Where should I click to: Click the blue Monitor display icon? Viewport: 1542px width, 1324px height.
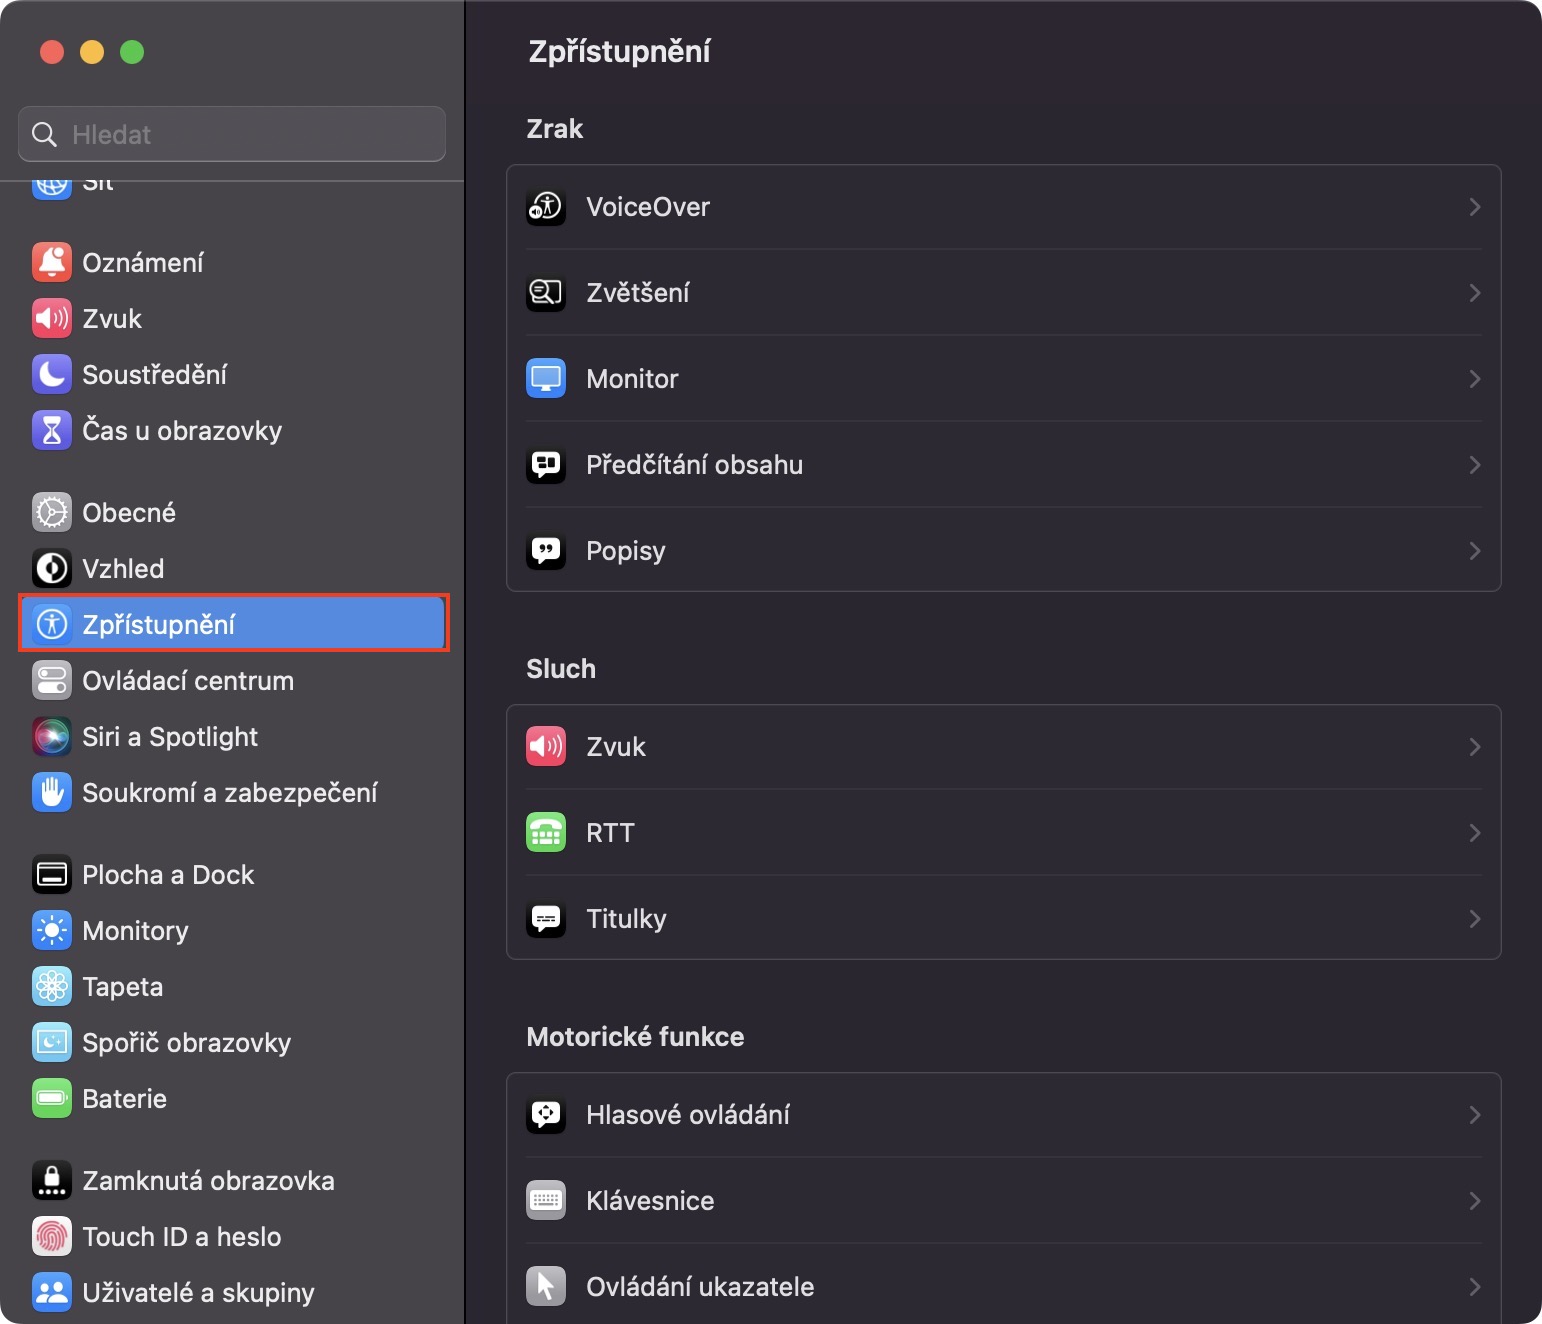pos(546,379)
